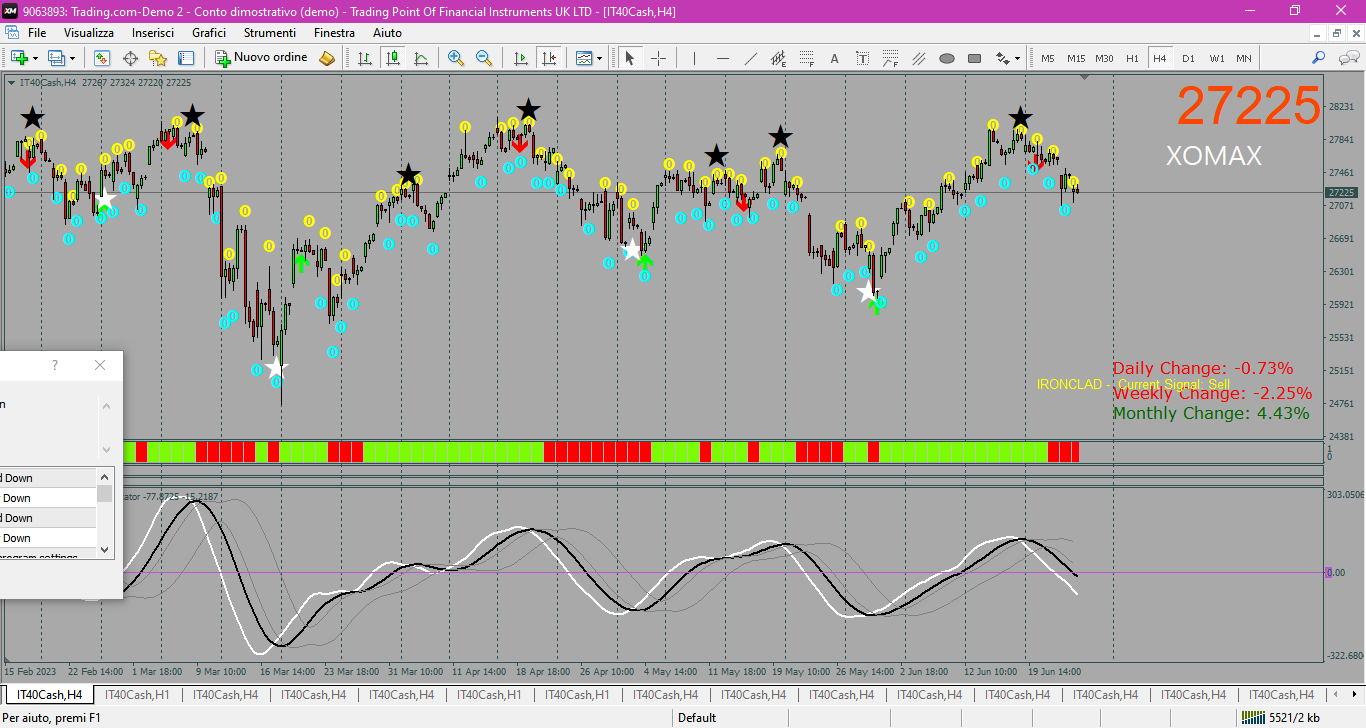Open the Visualizza menu
The image size is (1366, 728).
coord(89,33)
